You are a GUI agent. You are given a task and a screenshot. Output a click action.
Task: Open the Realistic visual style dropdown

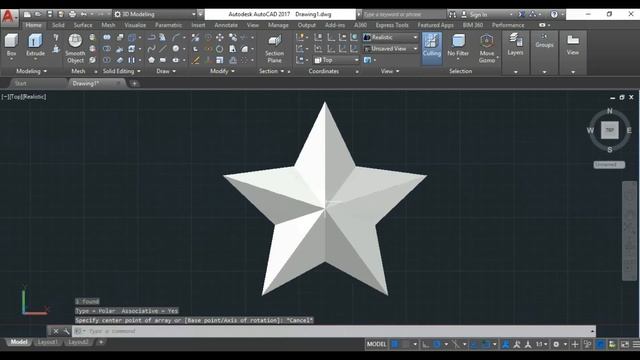(391, 37)
